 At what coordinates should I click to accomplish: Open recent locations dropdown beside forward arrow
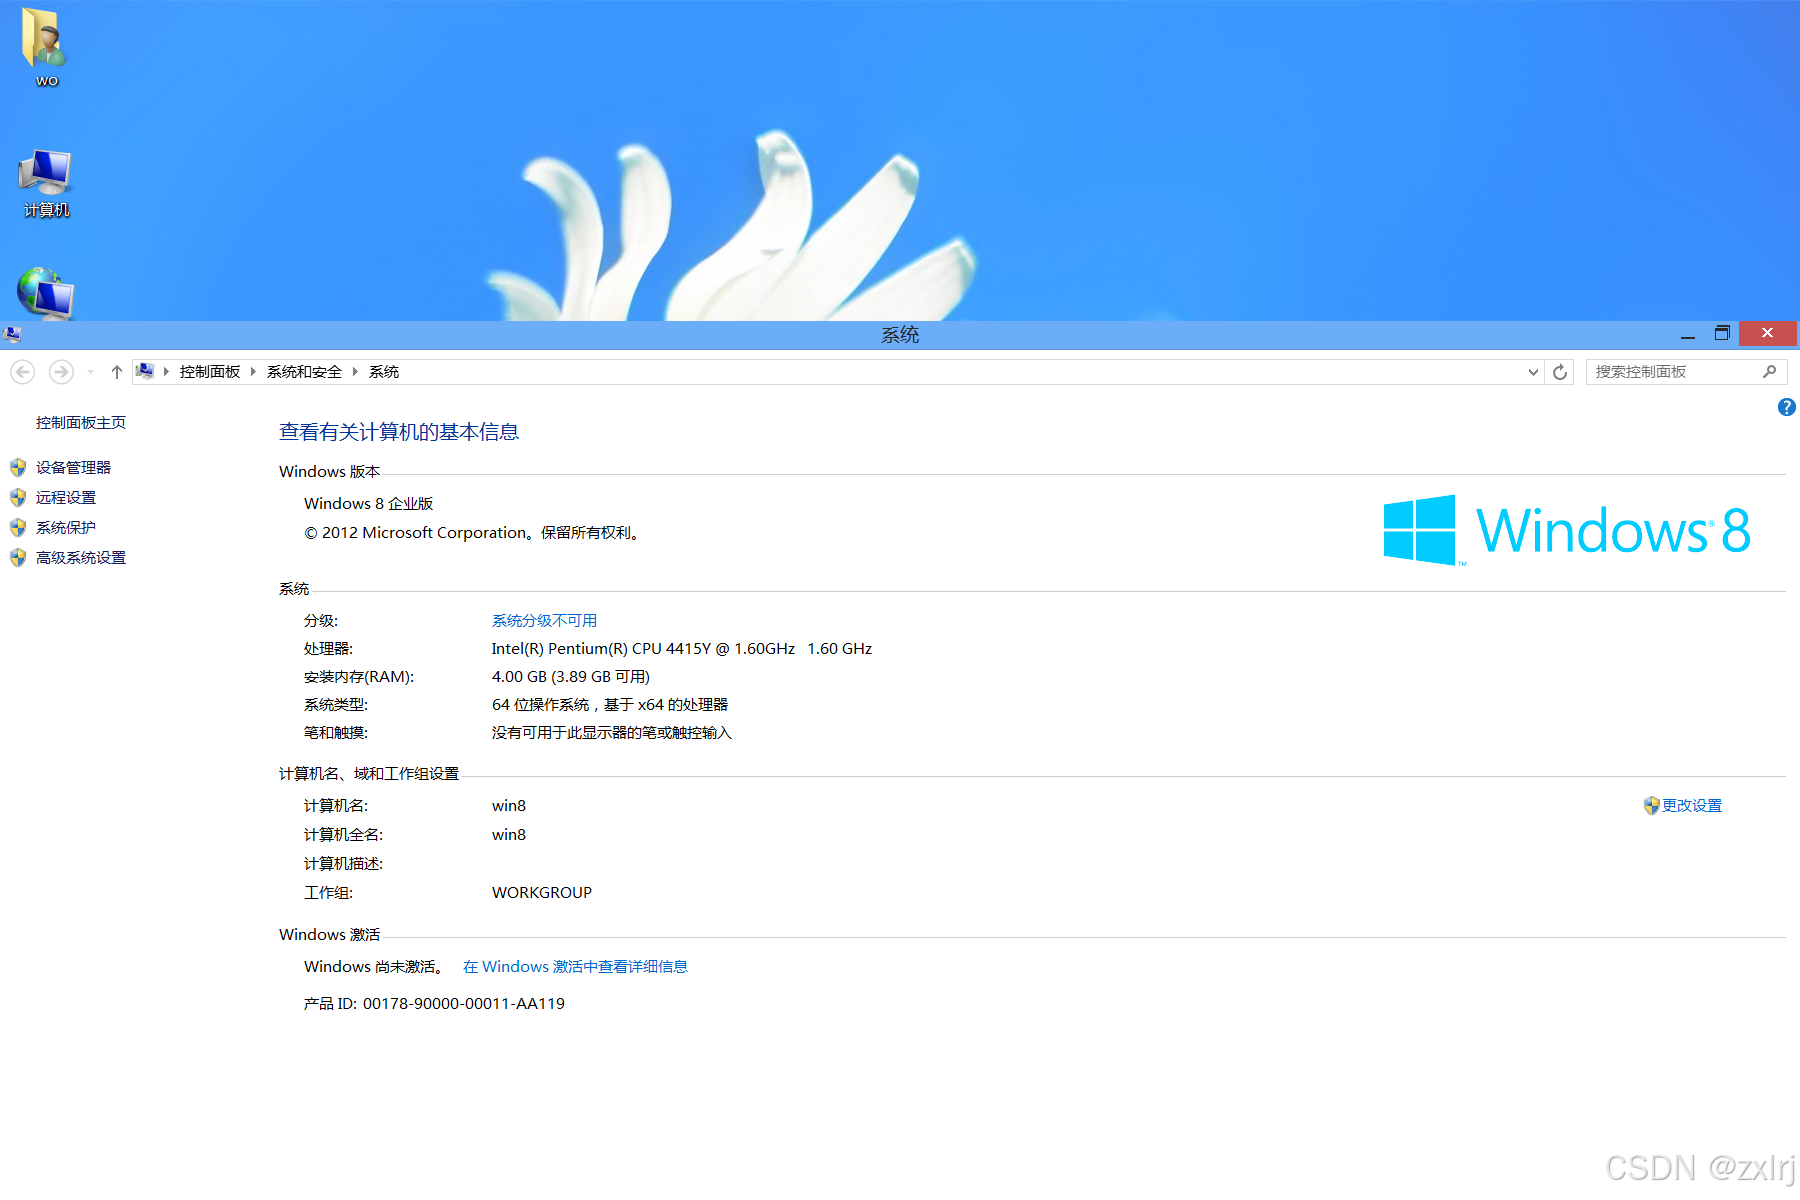pos(90,372)
